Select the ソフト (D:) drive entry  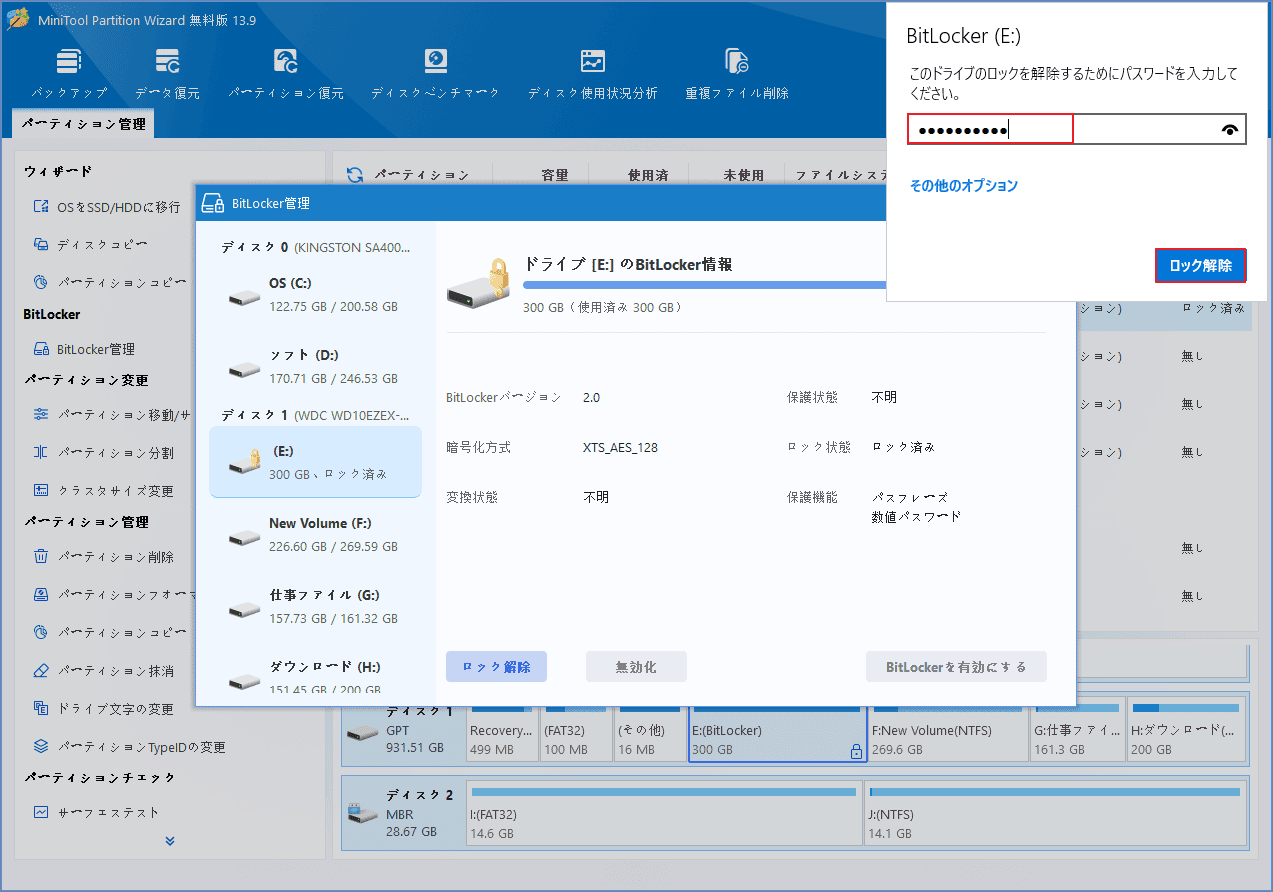(x=316, y=366)
